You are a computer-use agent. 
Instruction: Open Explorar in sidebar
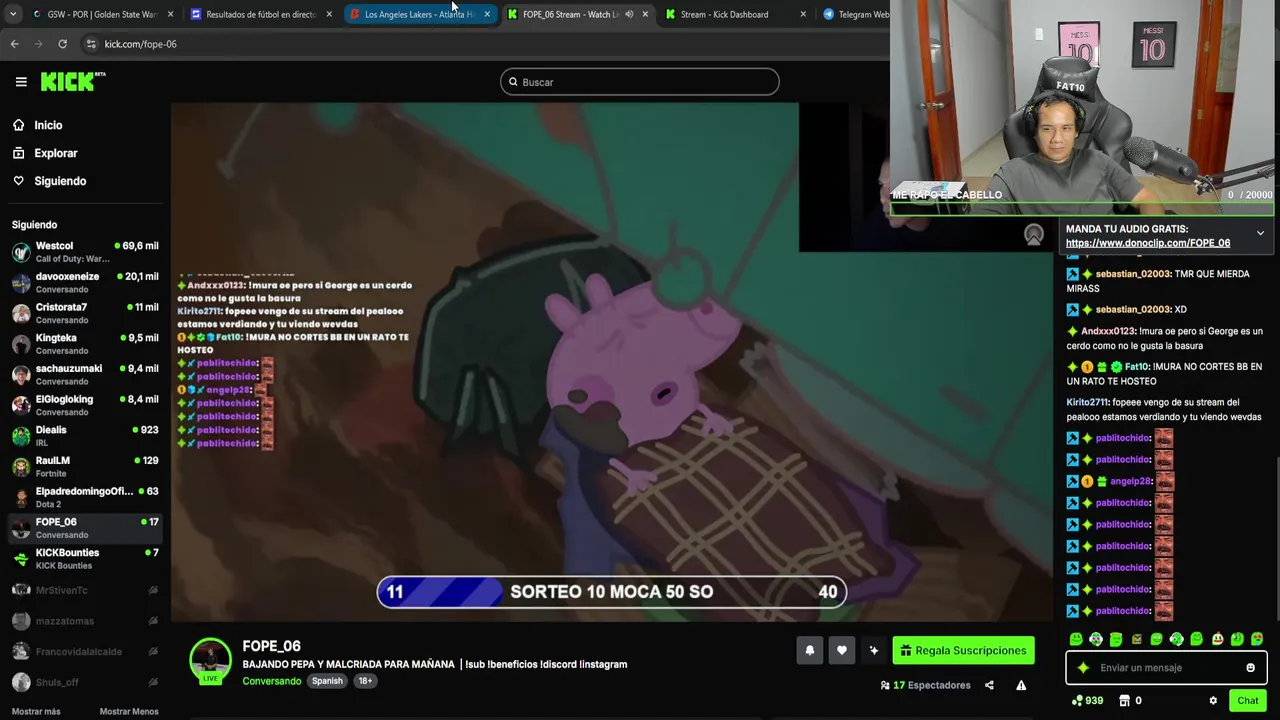tap(55, 153)
